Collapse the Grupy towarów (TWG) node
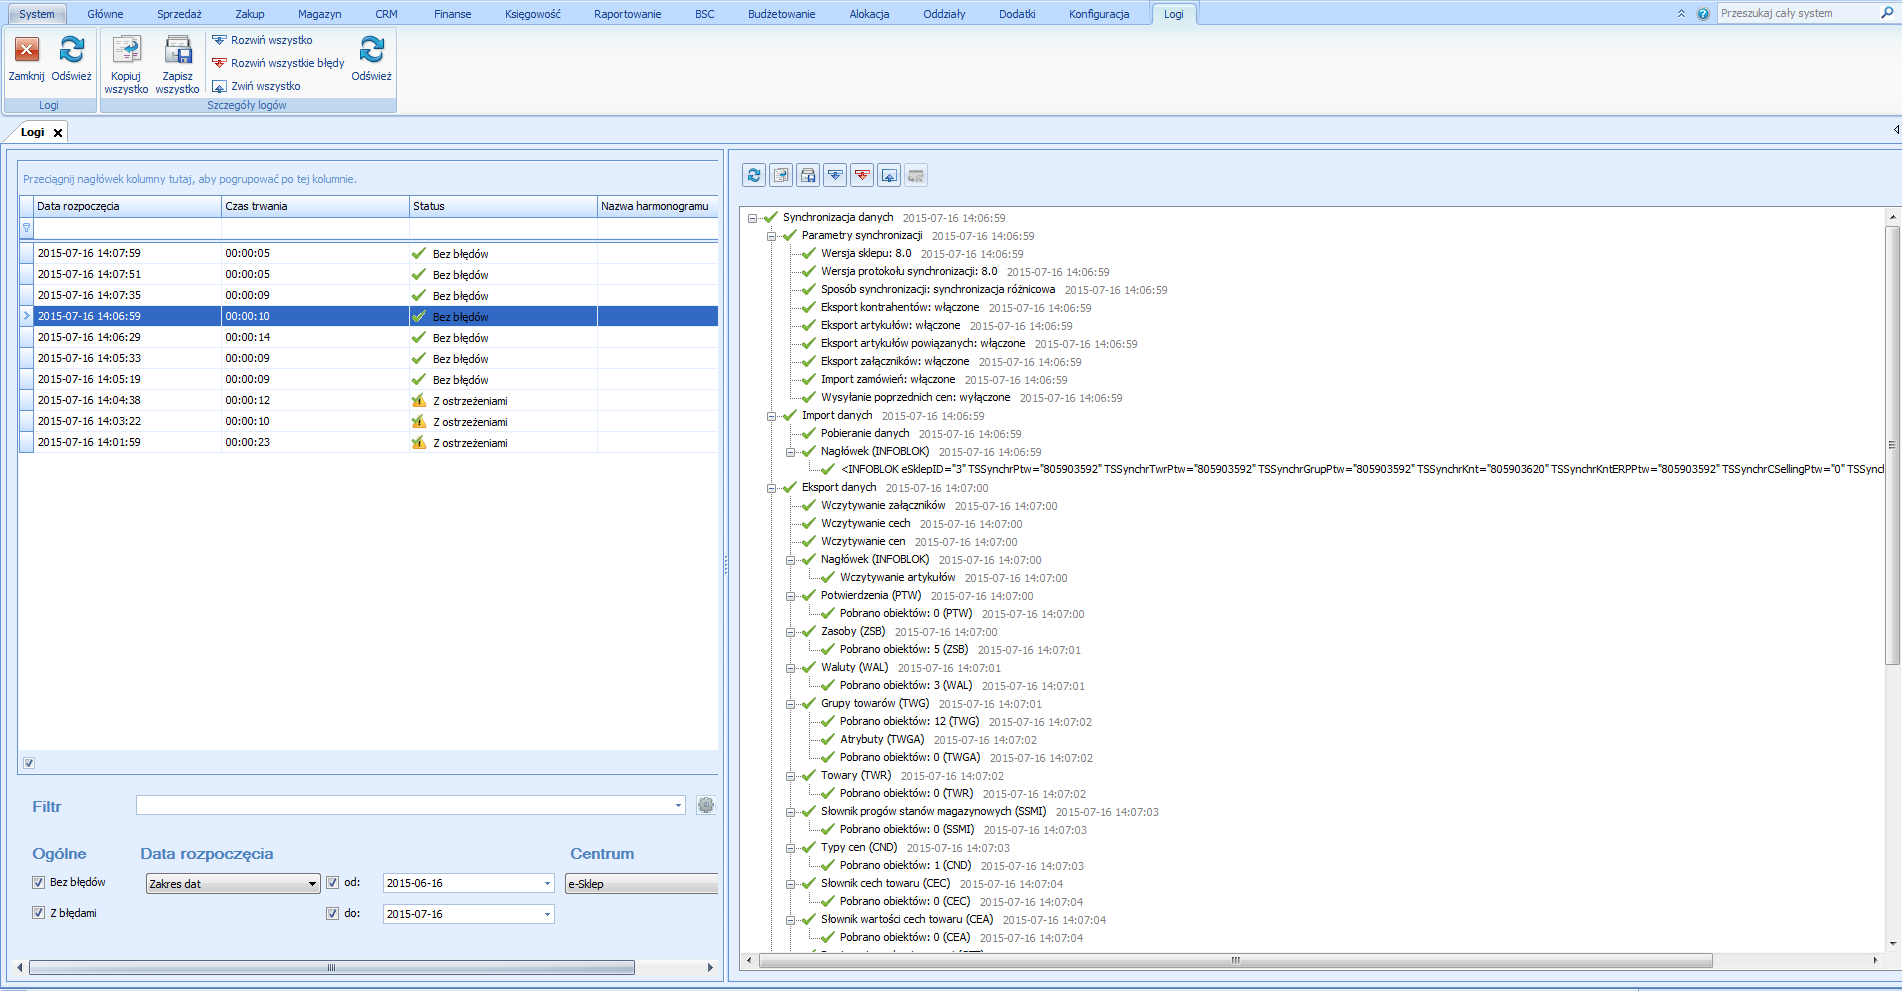The width and height of the screenshot is (1902, 991). point(791,704)
